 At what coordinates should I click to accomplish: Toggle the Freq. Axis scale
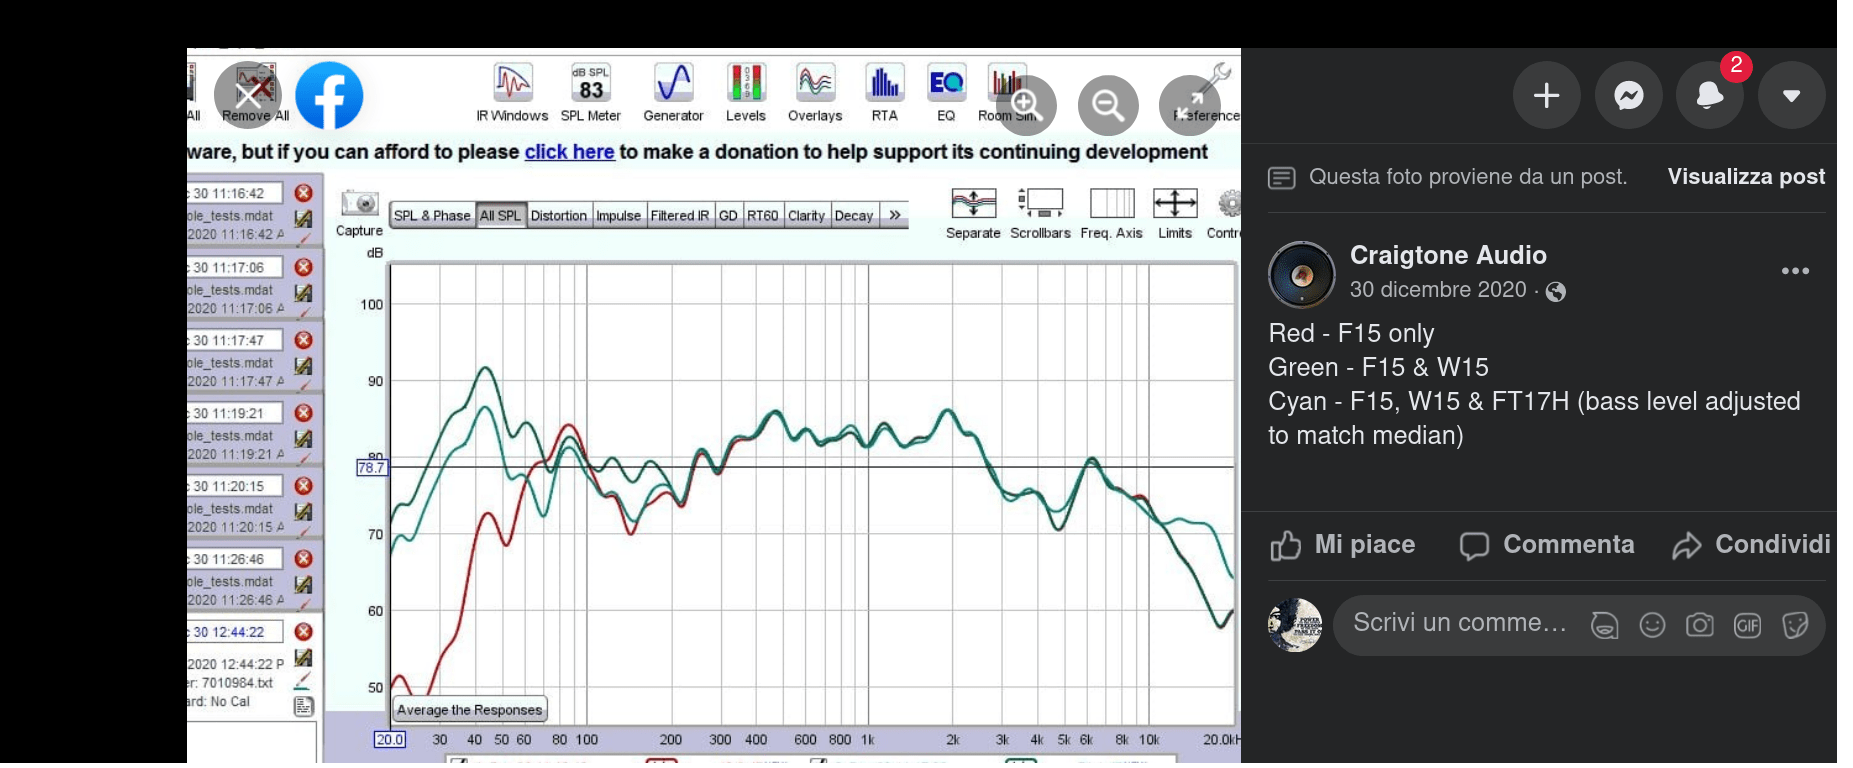[1111, 214]
